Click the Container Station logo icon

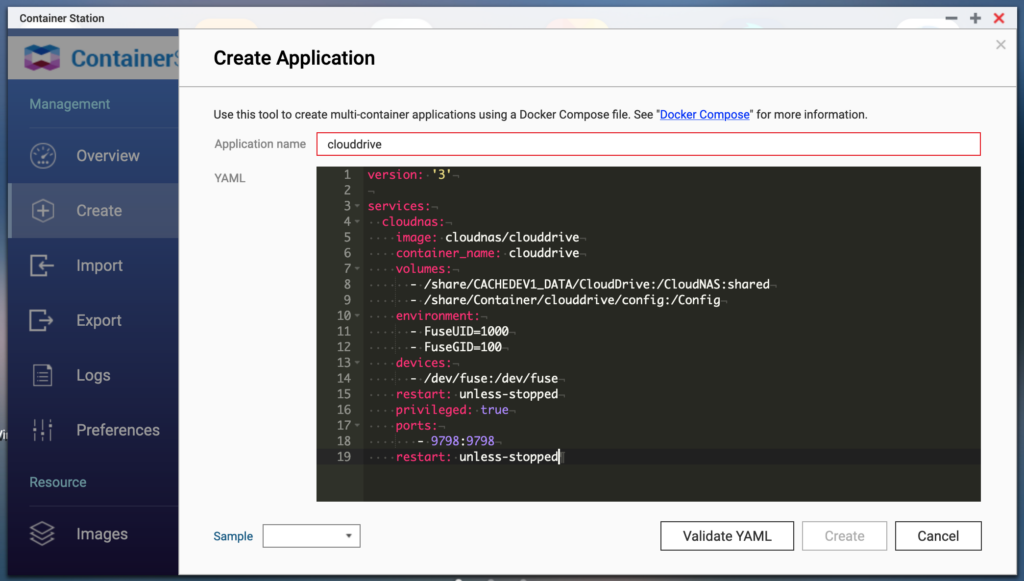pyautogui.click(x=42, y=59)
